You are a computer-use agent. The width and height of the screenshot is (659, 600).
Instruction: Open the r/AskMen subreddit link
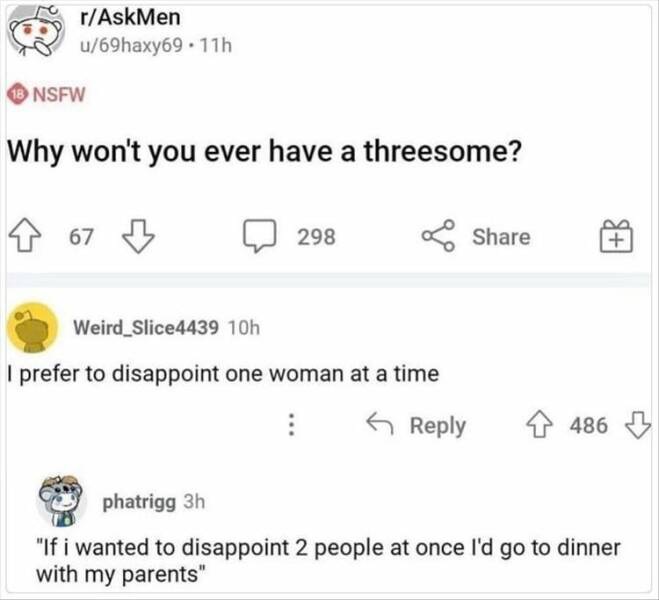coord(130,17)
